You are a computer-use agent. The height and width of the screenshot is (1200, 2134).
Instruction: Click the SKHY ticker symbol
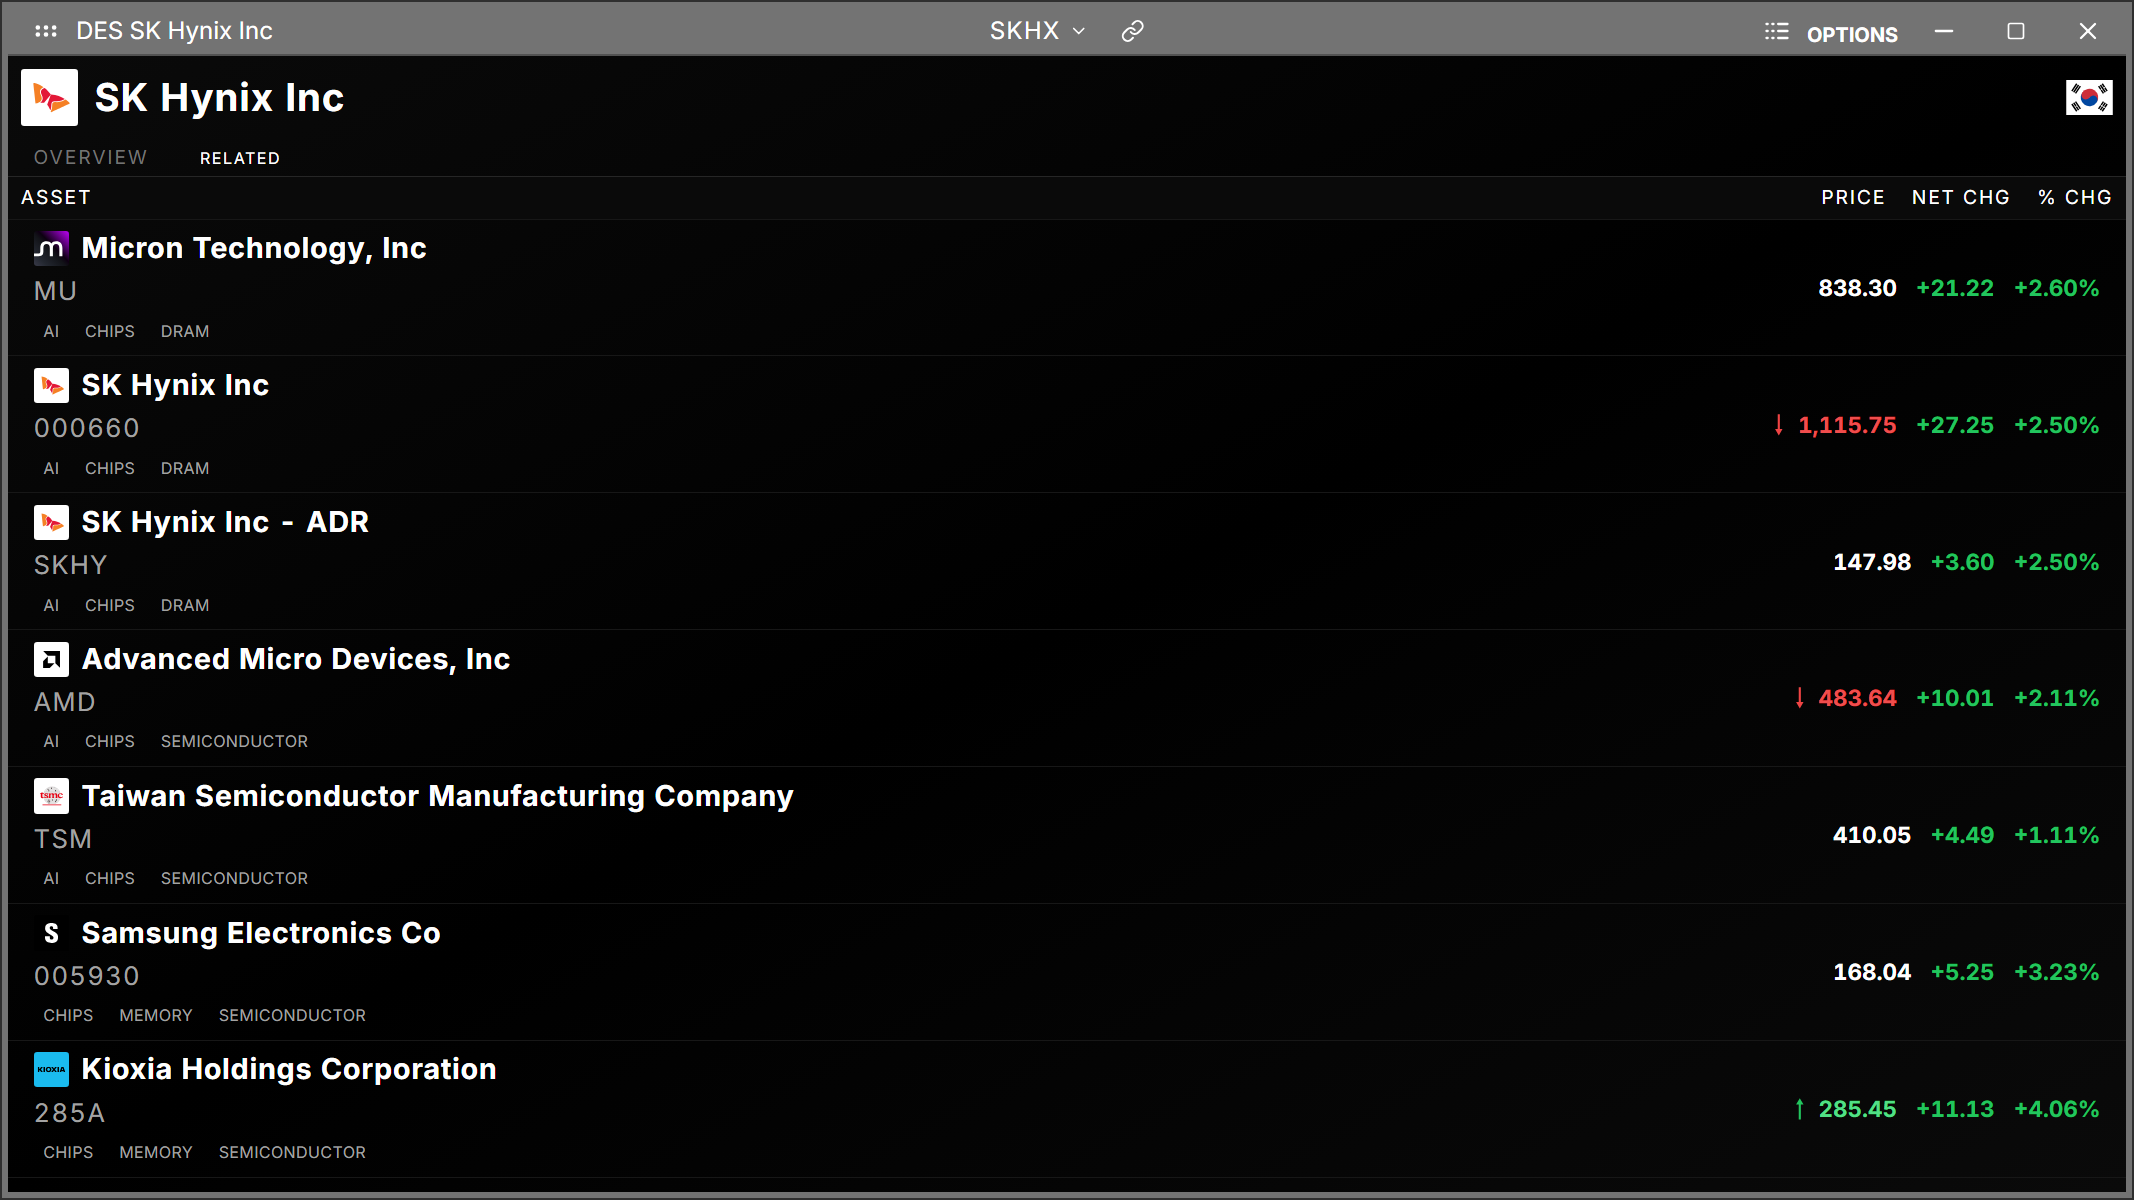(70, 565)
